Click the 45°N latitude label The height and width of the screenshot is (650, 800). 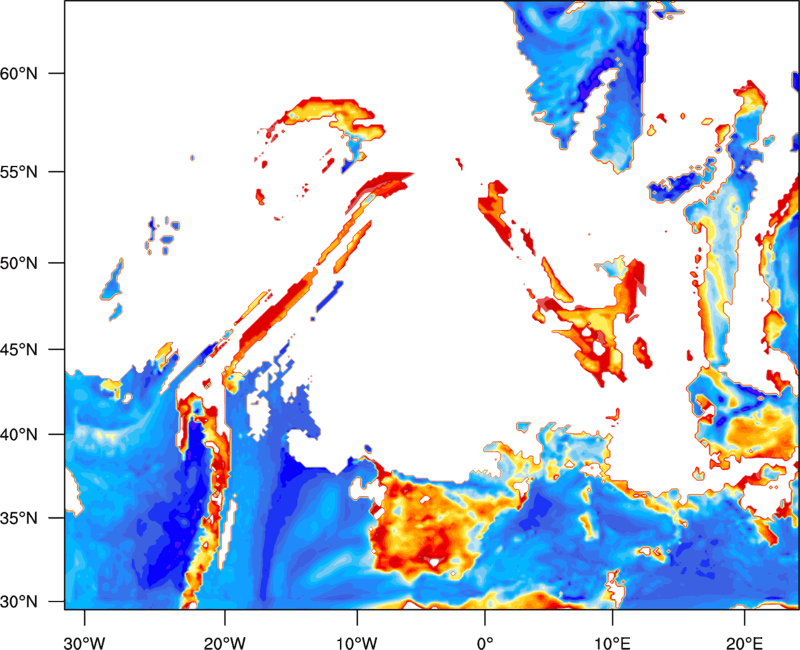pyautogui.click(x=19, y=349)
